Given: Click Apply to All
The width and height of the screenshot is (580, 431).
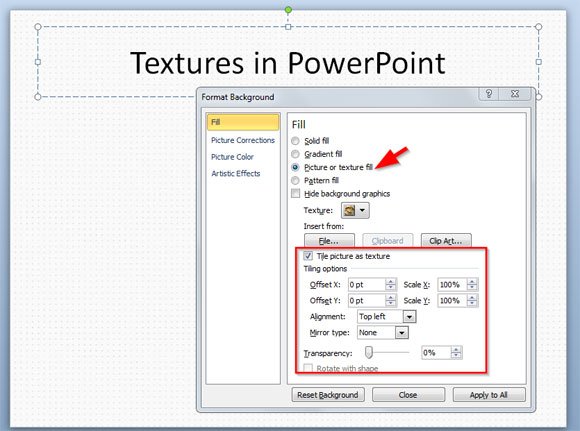Looking at the screenshot, I should point(489,395).
